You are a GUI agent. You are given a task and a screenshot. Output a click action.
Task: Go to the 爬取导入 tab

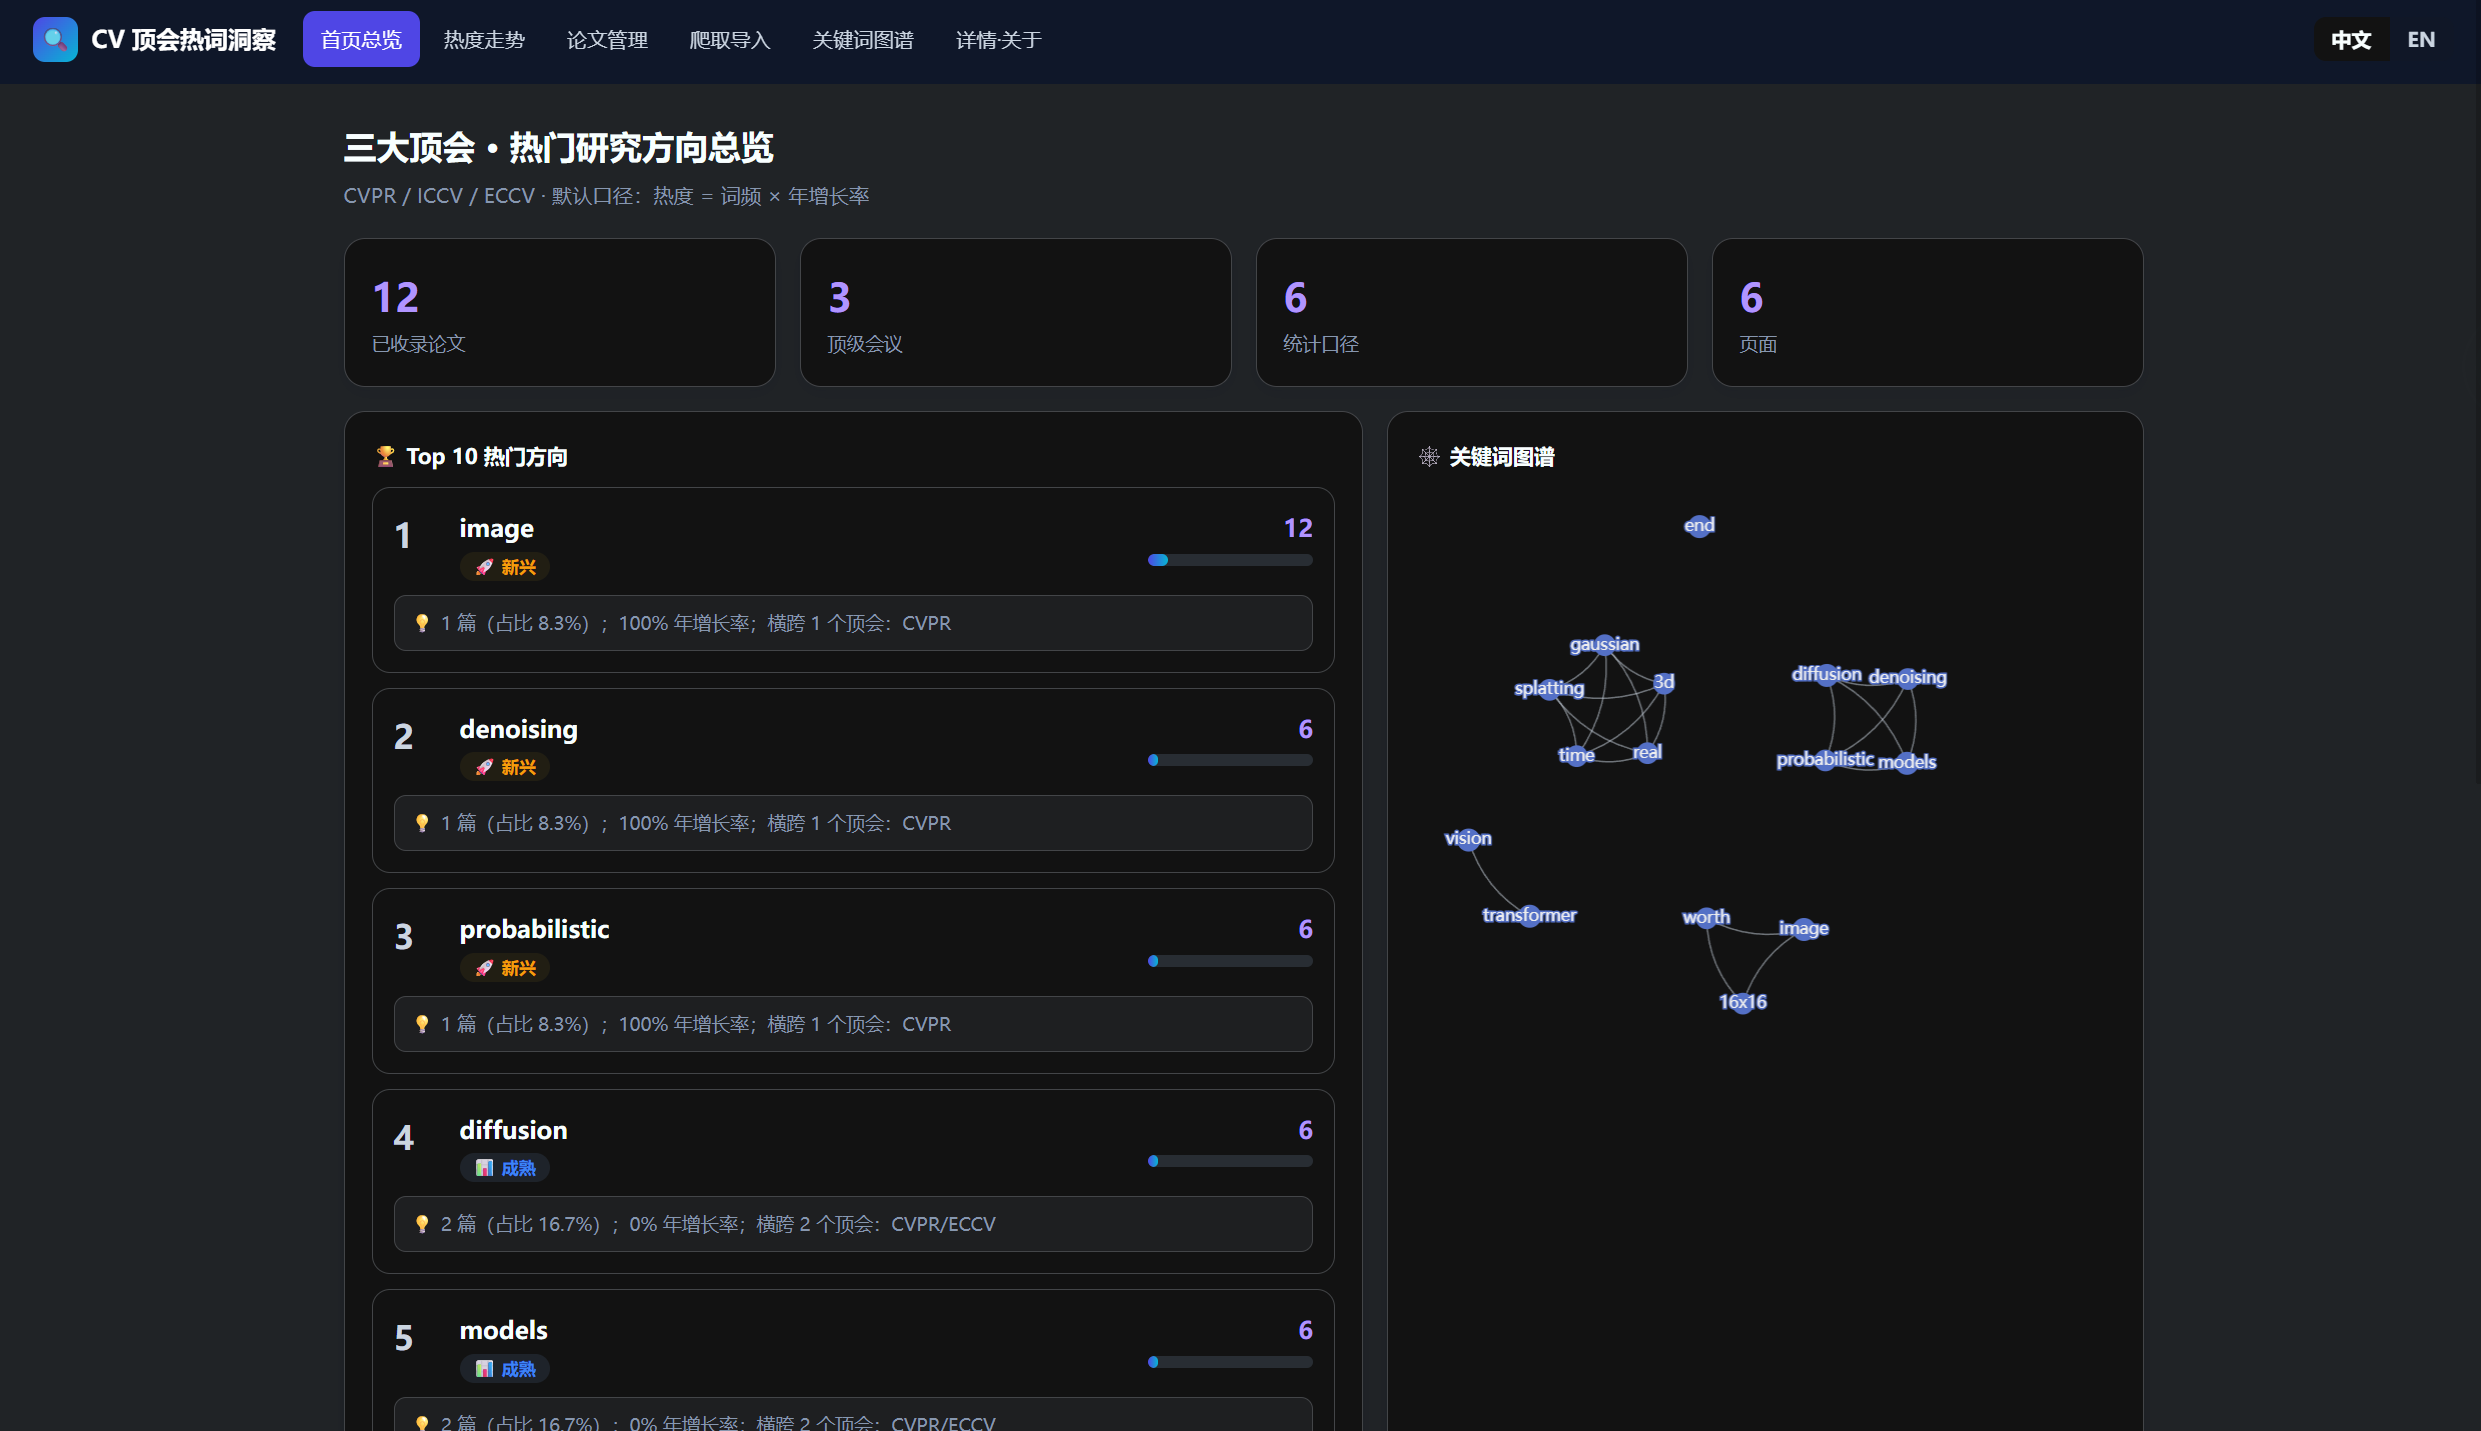tap(730, 40)
